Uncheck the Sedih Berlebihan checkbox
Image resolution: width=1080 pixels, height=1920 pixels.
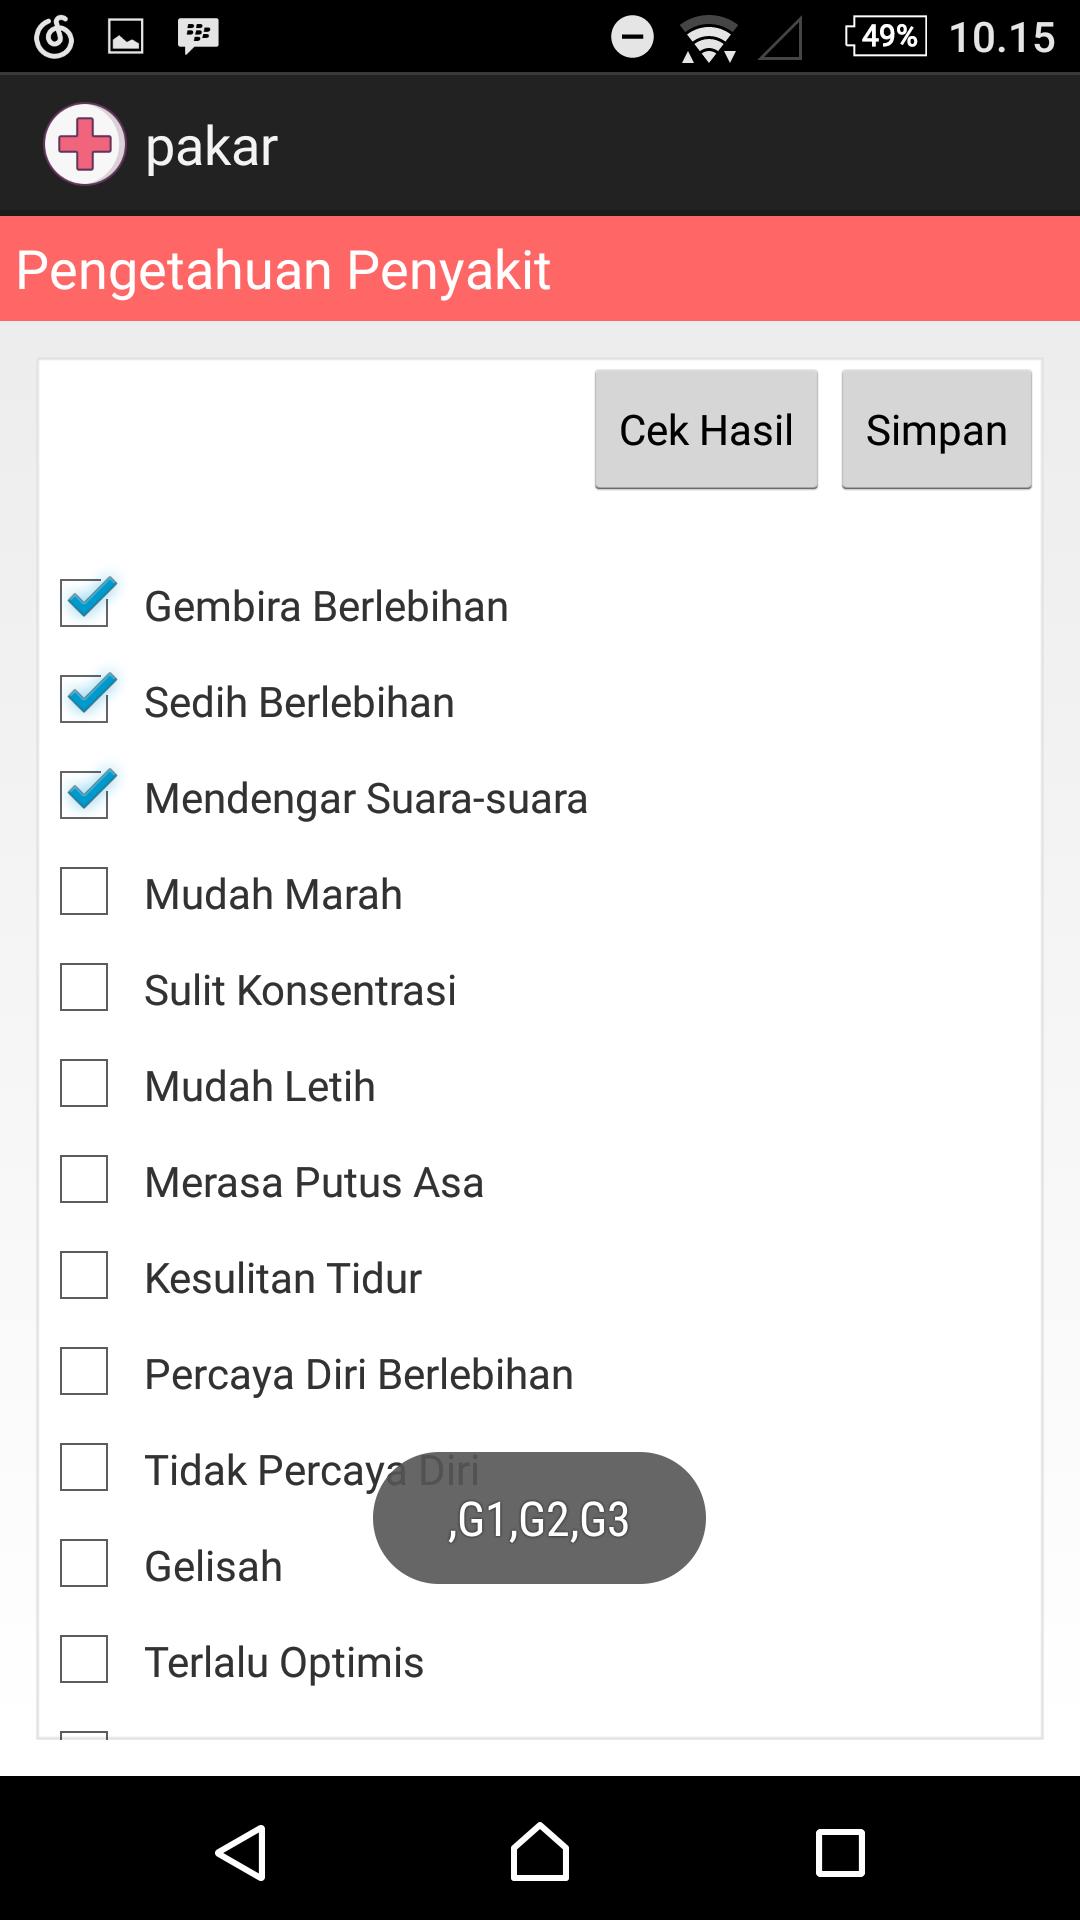(85, 699)
